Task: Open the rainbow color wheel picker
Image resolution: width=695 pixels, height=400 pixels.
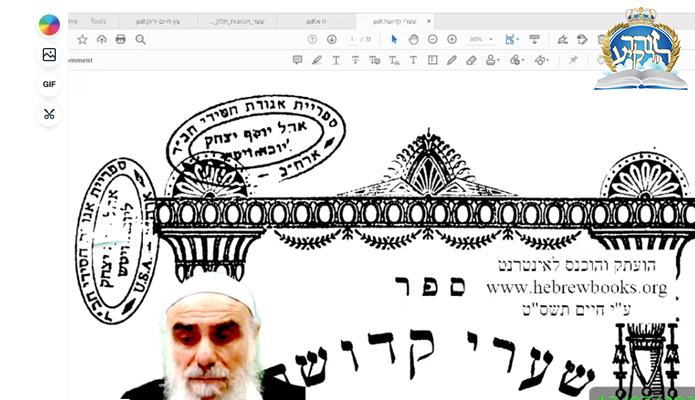Action: pos(48,25)
